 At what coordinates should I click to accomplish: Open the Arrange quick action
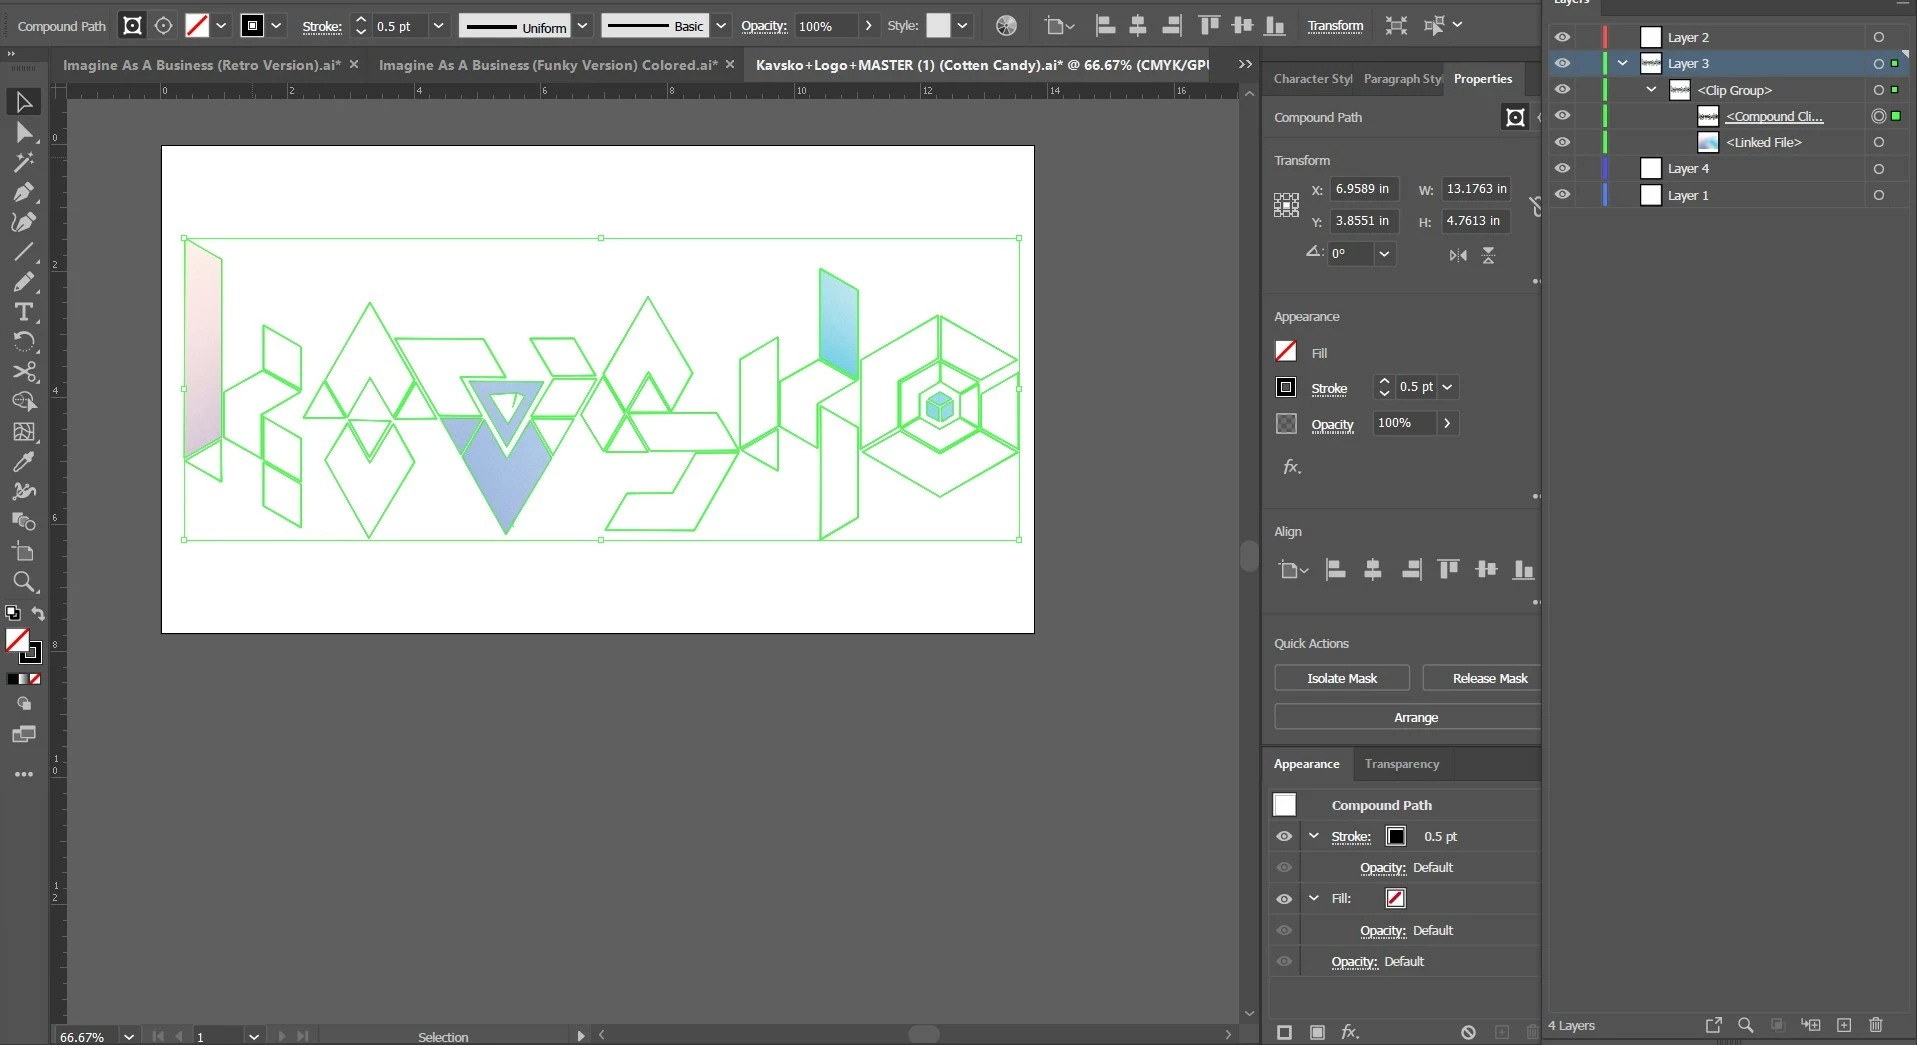pyautogui.click(x=1407, y=717)
